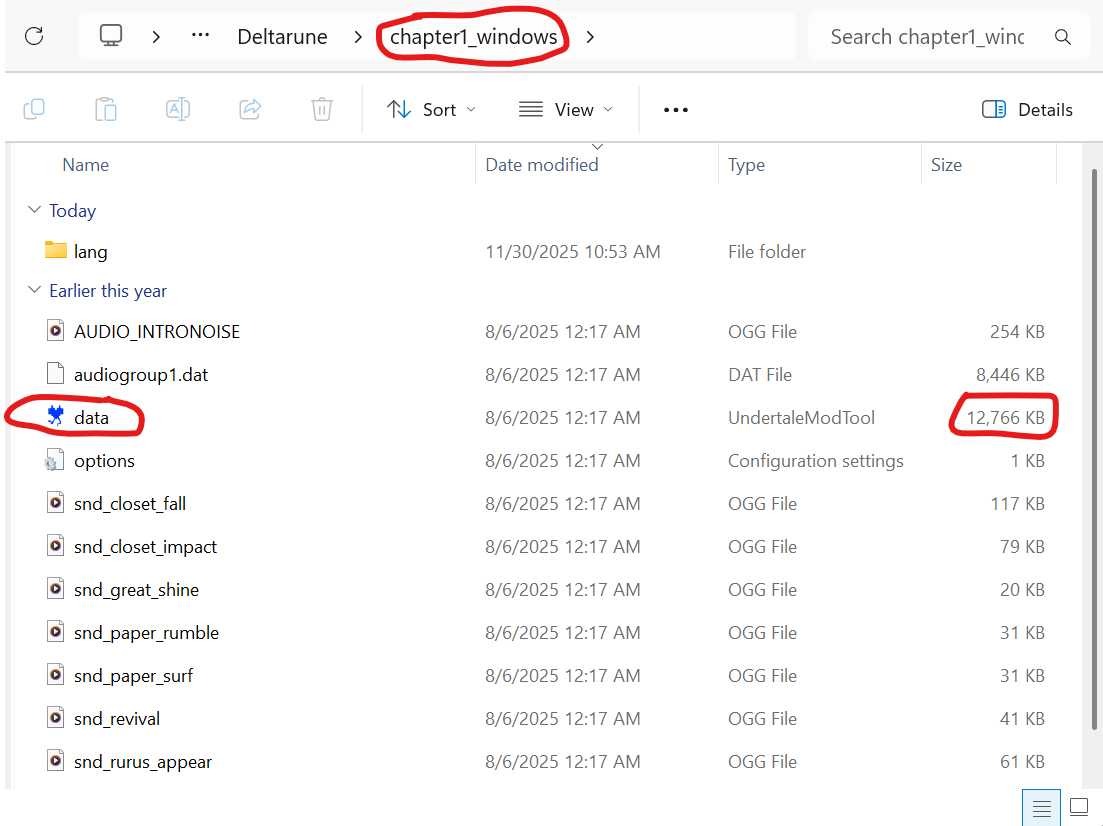Click the This PC monitor icon
Screen dimensions: 1103x826
(111, 36)
